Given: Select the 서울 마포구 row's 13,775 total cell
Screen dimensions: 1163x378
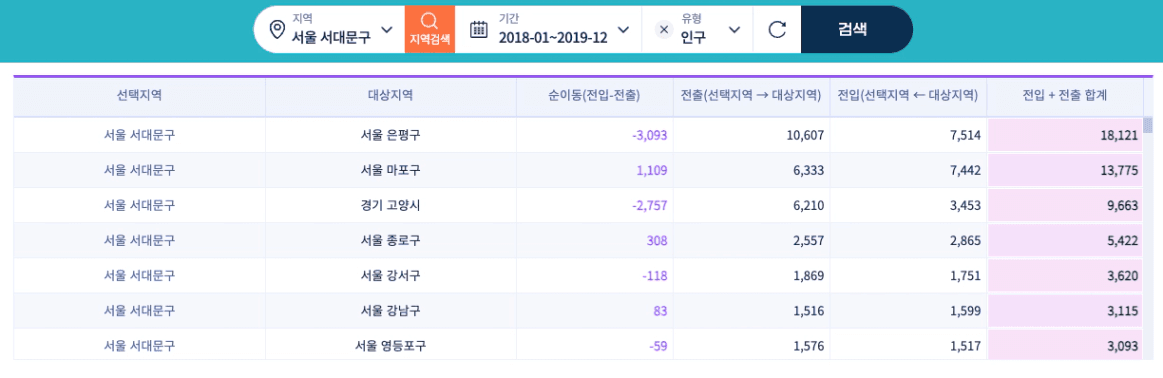Looking at the screenshot, I should 1064,170.
